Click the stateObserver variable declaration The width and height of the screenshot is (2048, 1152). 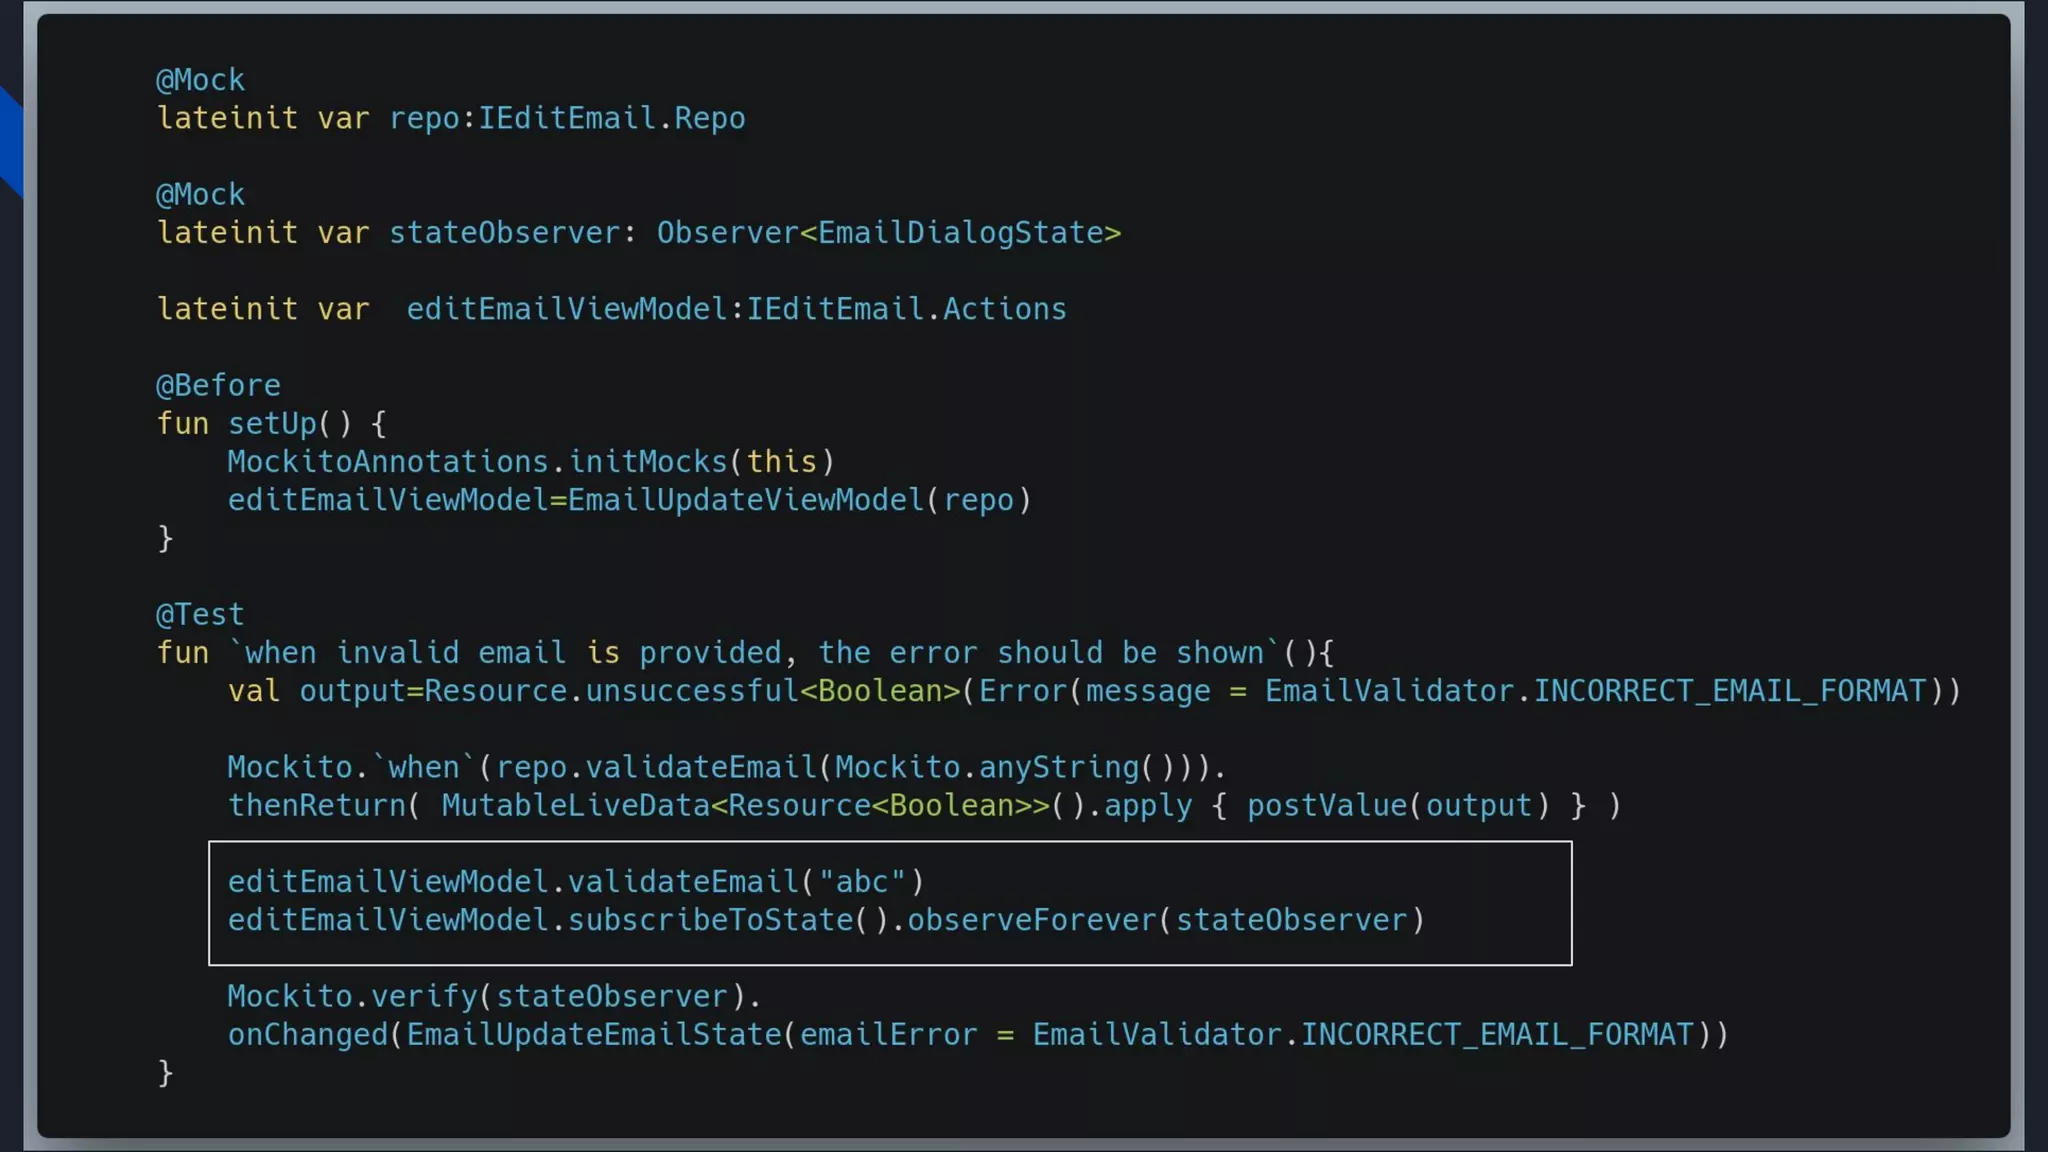pyautogui.click(x=503, y=233)
